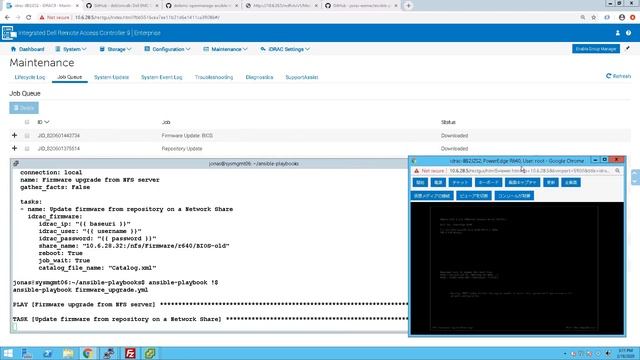640x360 pixels.
Task: Click the キーボード (Keyboard) button in virtual console
Action: coord(488,182)
